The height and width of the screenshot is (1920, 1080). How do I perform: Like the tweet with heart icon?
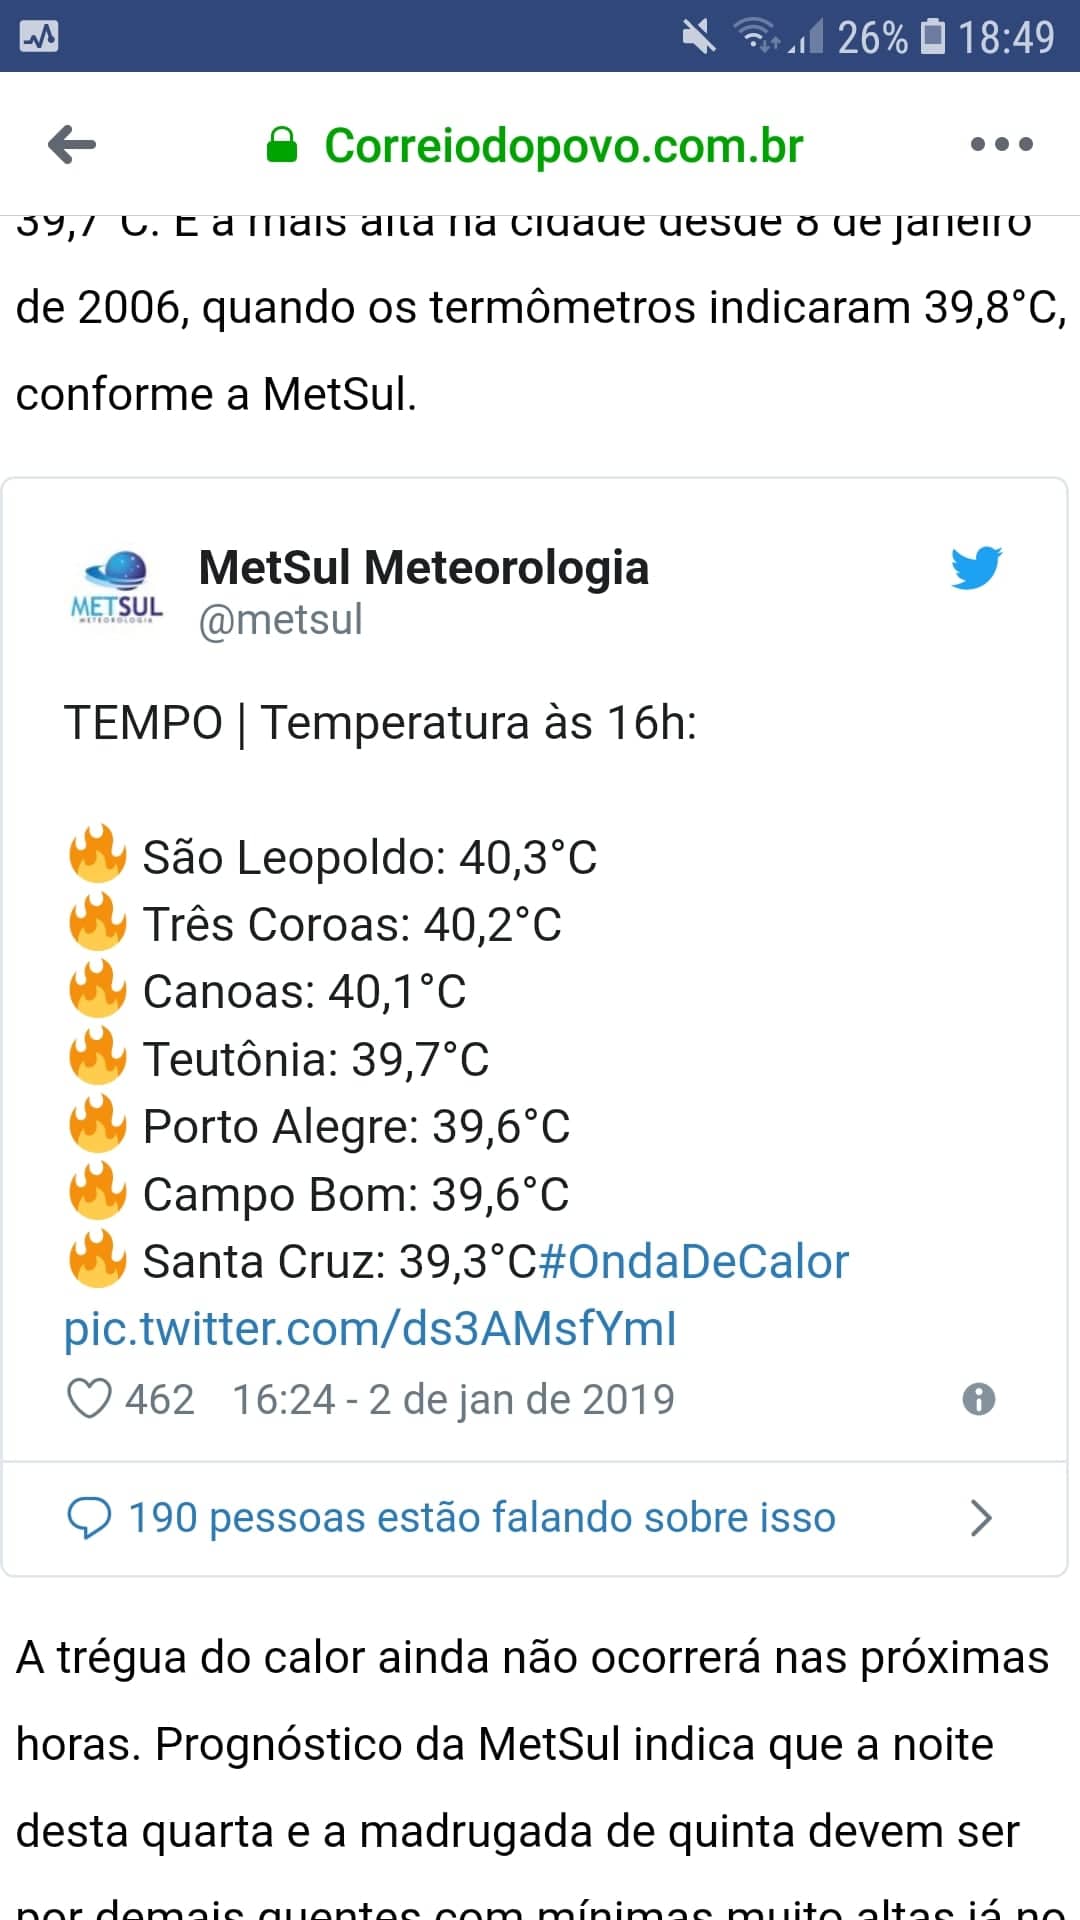click(x=88, y=1399)
